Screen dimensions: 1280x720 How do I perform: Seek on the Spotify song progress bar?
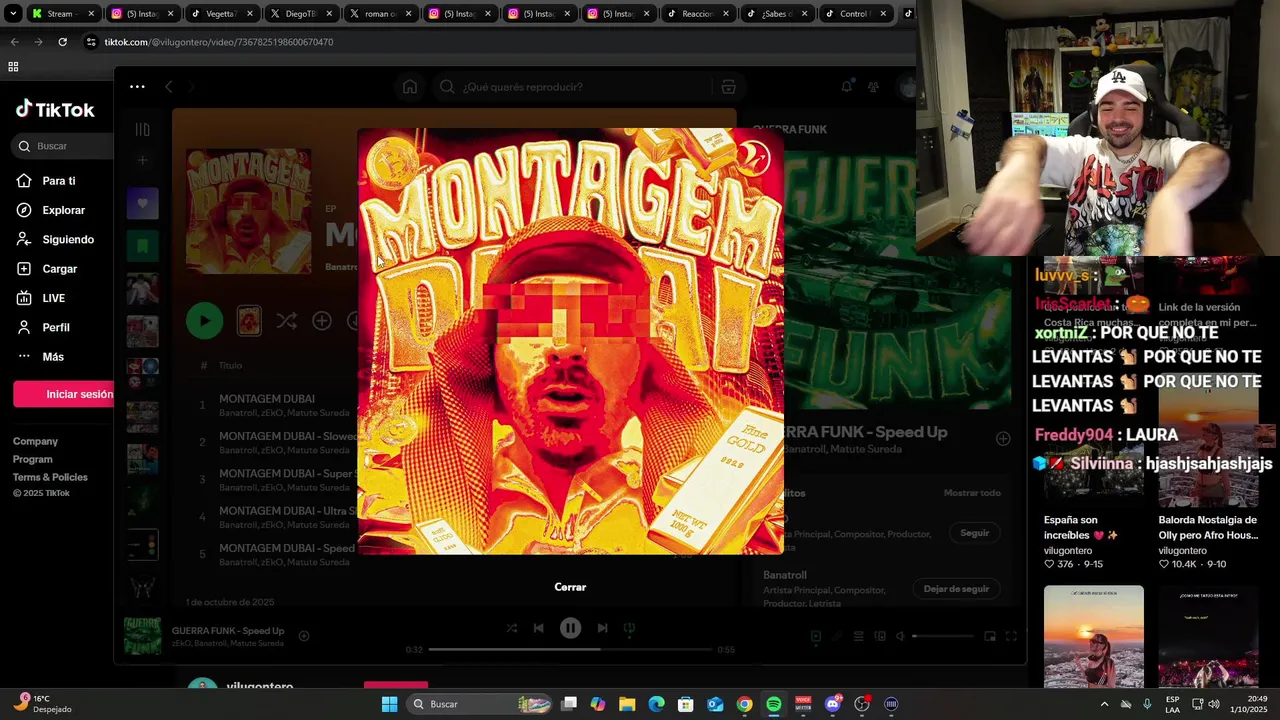(x=570, y=649)
